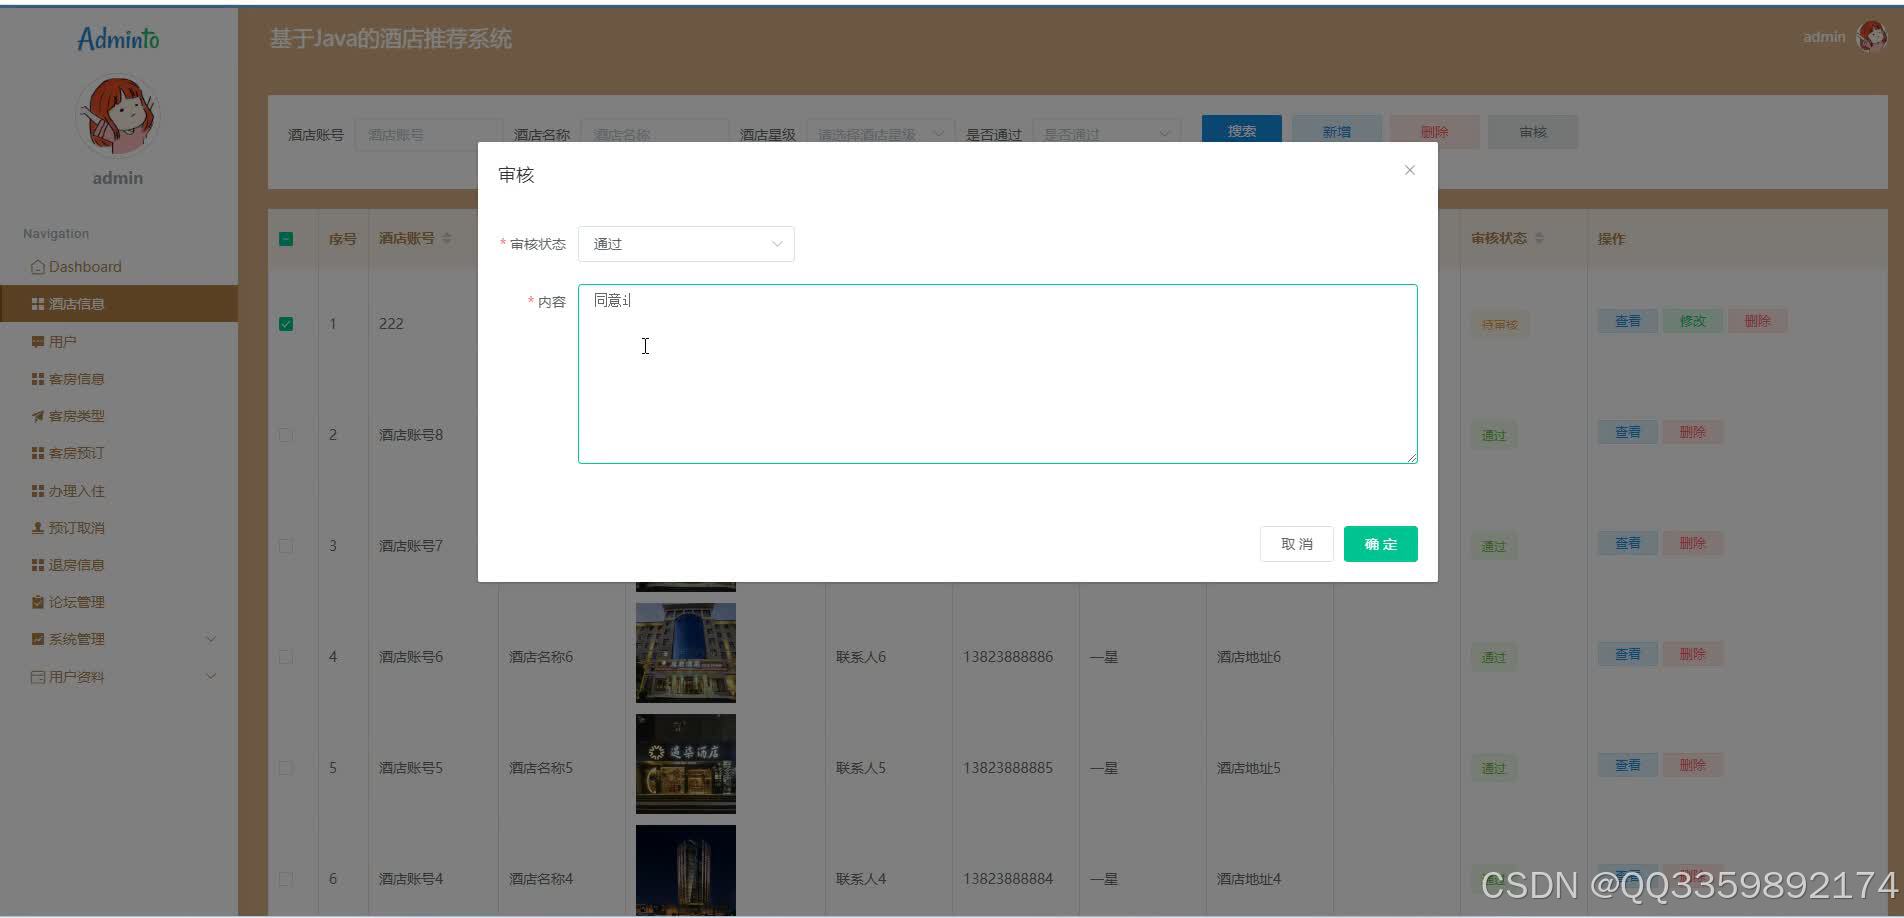Viewport: 1904px width, 918px height.
Task: Open the hotel thumbnail in 酒店名称5 row
Action: (x=686, y=764)
